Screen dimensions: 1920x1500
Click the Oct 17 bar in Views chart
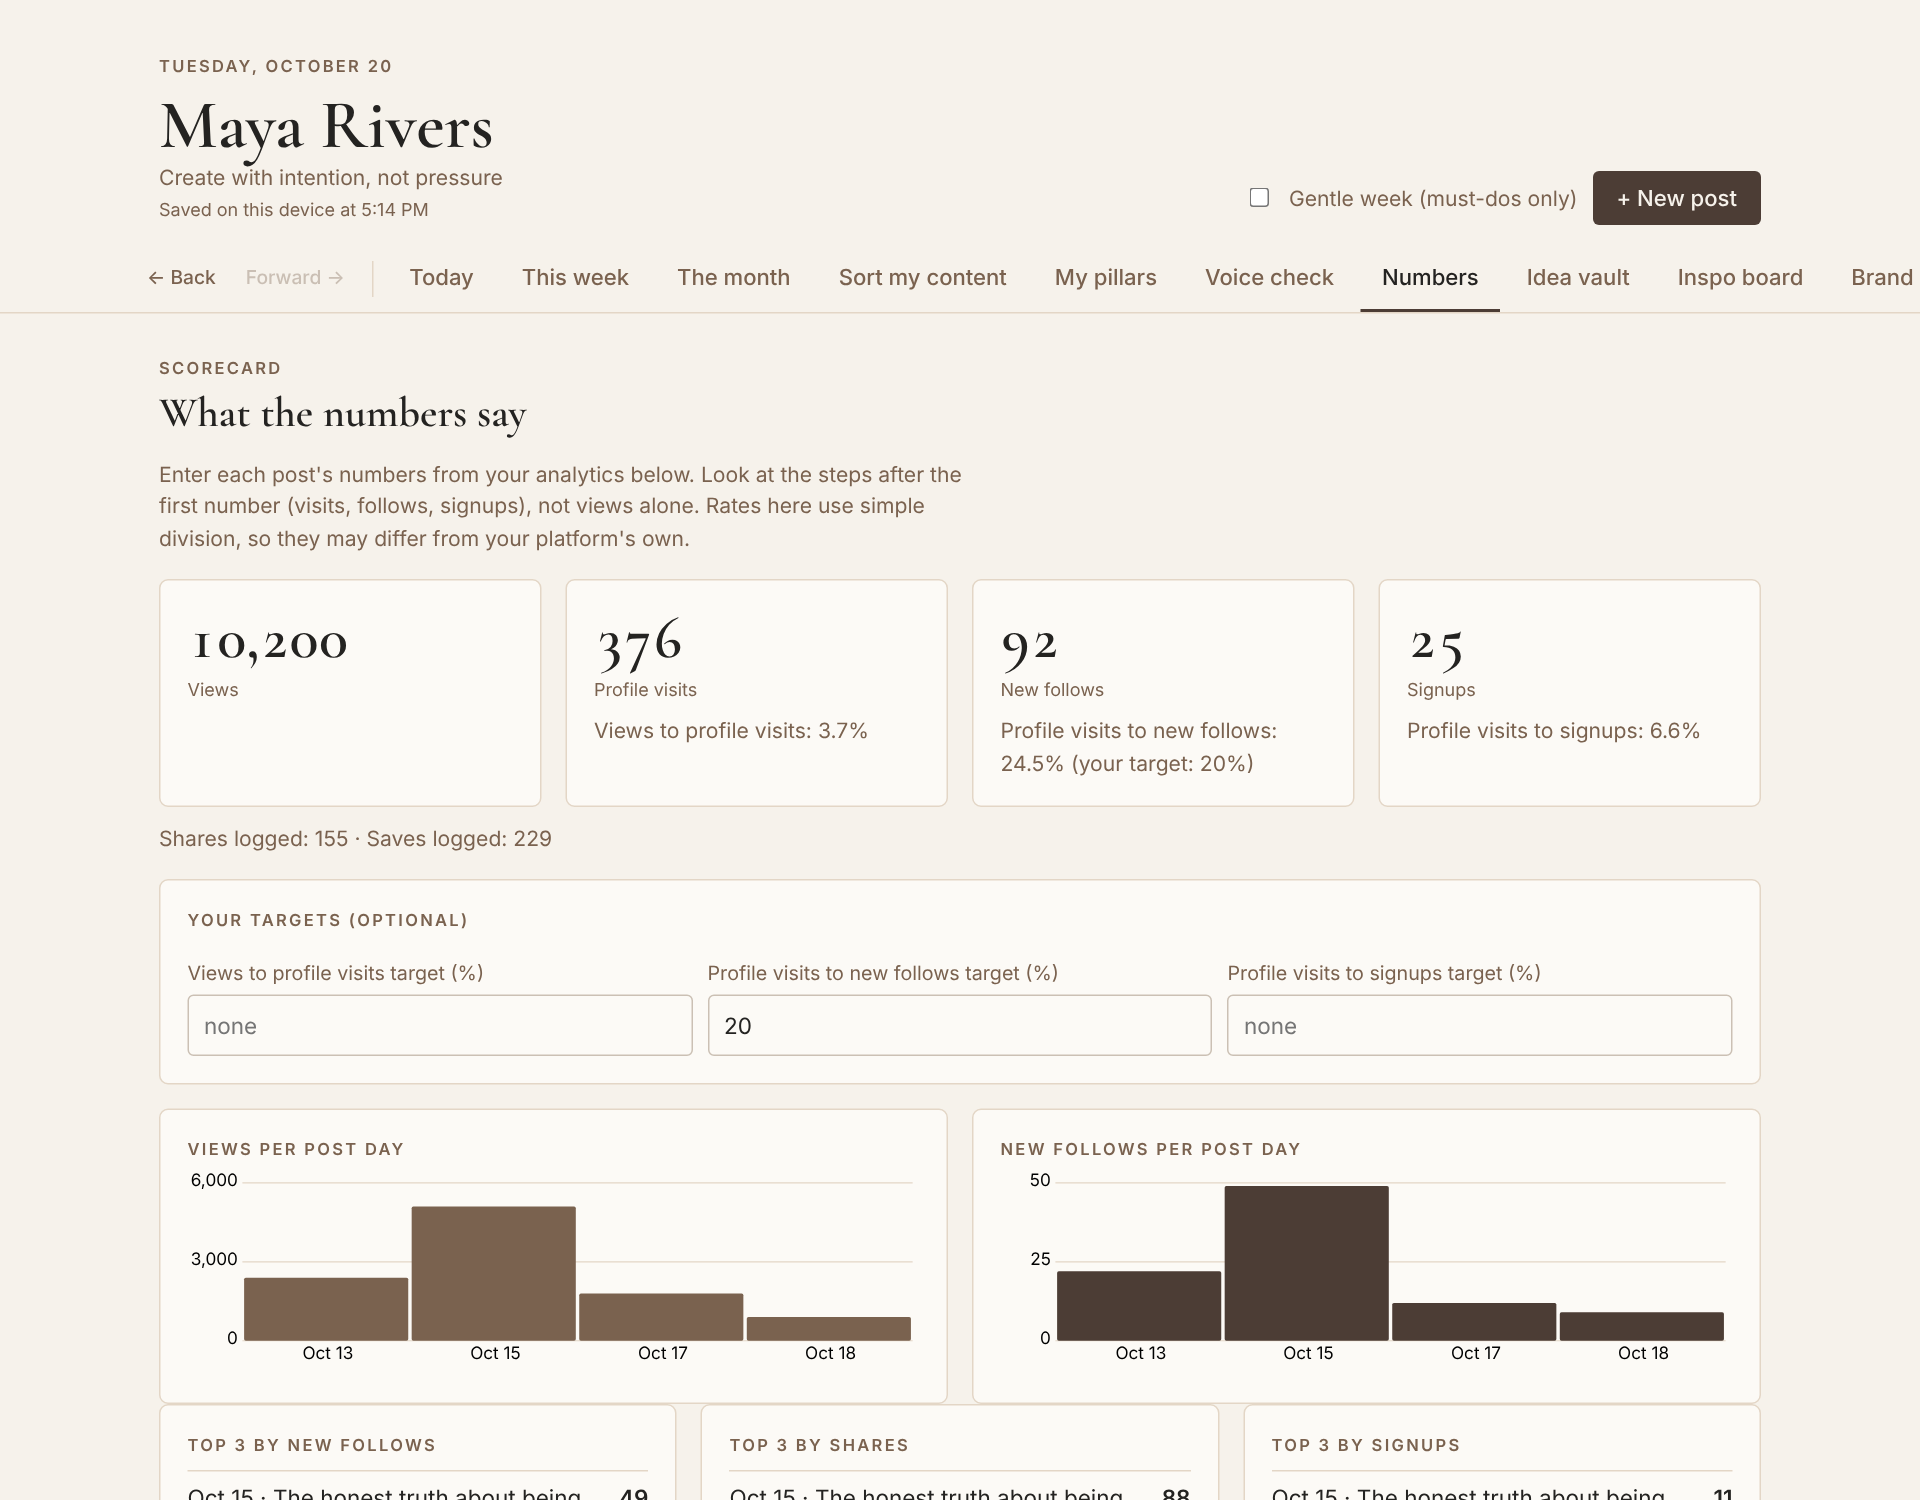pyautogui.click(x=661, y=1317)
